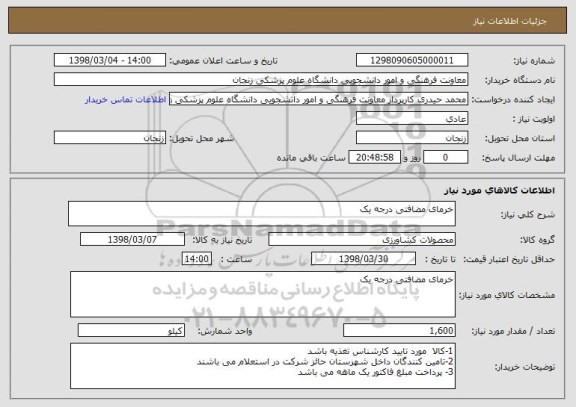Click the section heading اطلاعات کالاهای مورد نیاز
This screenshot has height=407, width=576.
click(499, 190)
